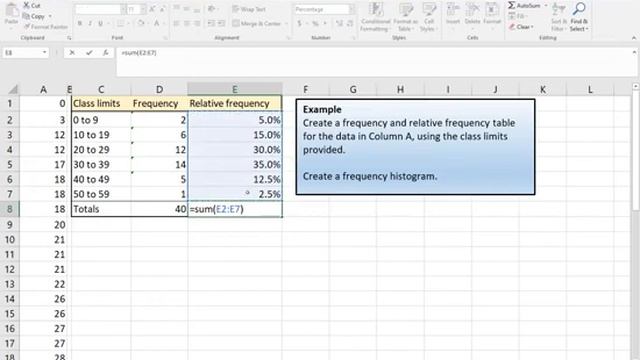Open the Clipboard dialog launcher
This screenshot has height=360, width=640.
pos(69,38)
